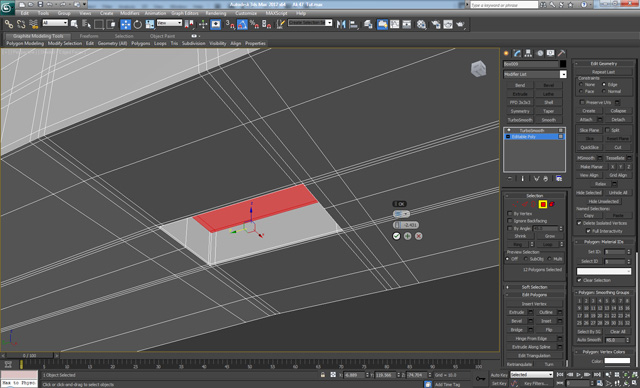The height and width of the screenshot is (388, 640).
Task: Toggle the Full Interactivity checkbox
Action: click(588, 231)
